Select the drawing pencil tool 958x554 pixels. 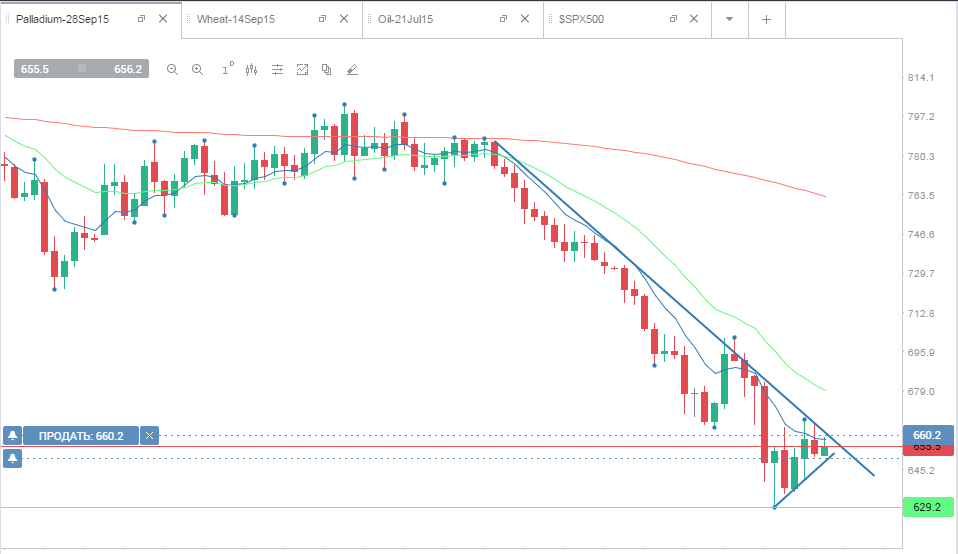tap(352, 70)
